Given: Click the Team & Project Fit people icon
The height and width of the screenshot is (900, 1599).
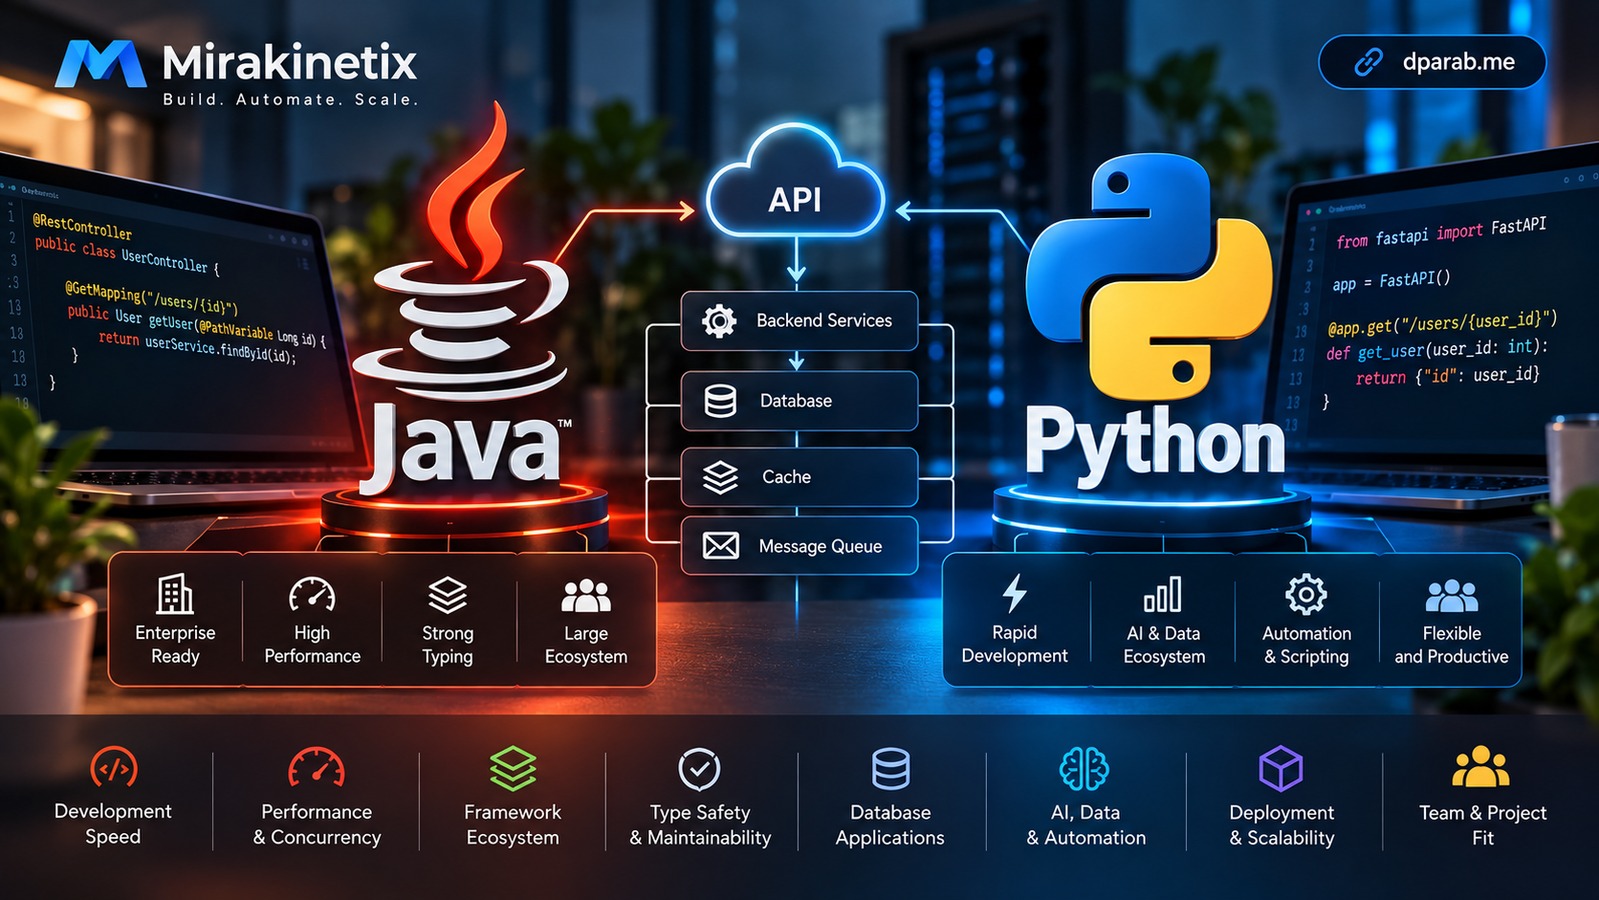Looking at the screenshot, I should (1481, 767).
